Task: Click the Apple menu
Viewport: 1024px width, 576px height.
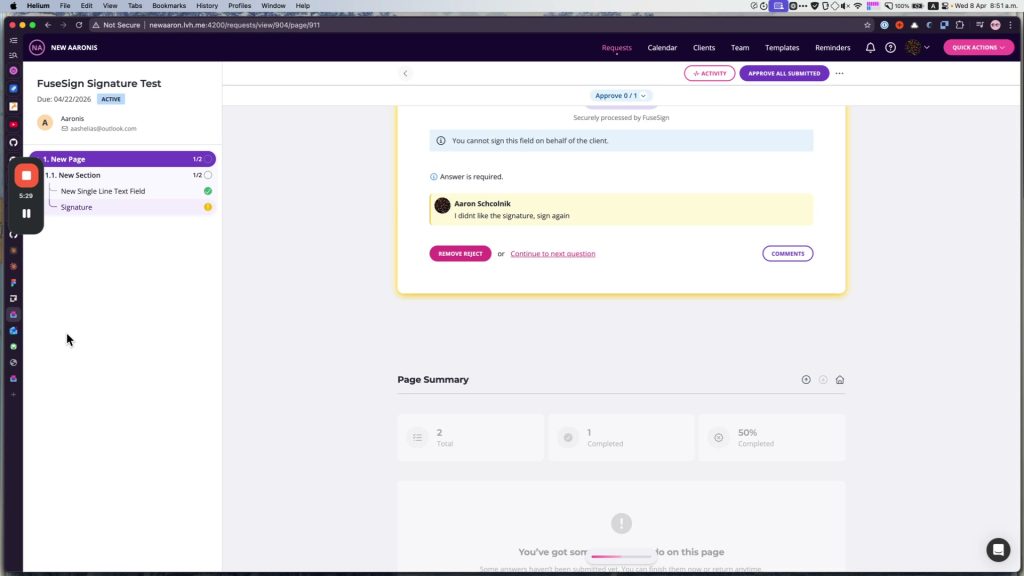Action: point(13,5)
